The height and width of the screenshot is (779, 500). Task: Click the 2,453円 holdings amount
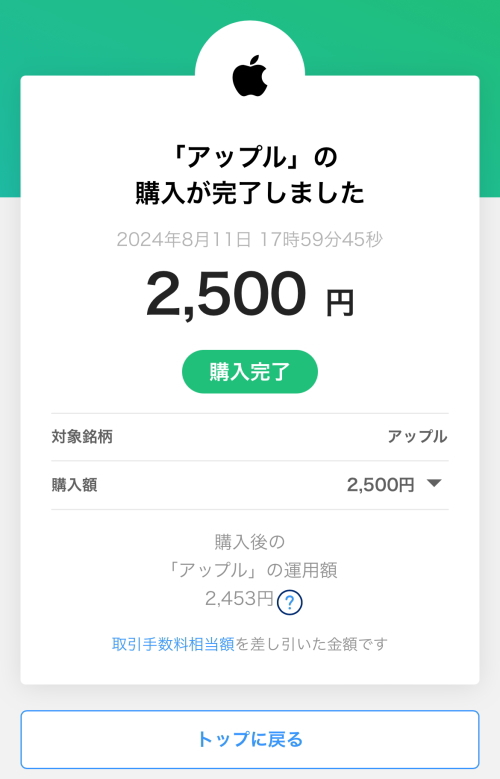(239, 599)
